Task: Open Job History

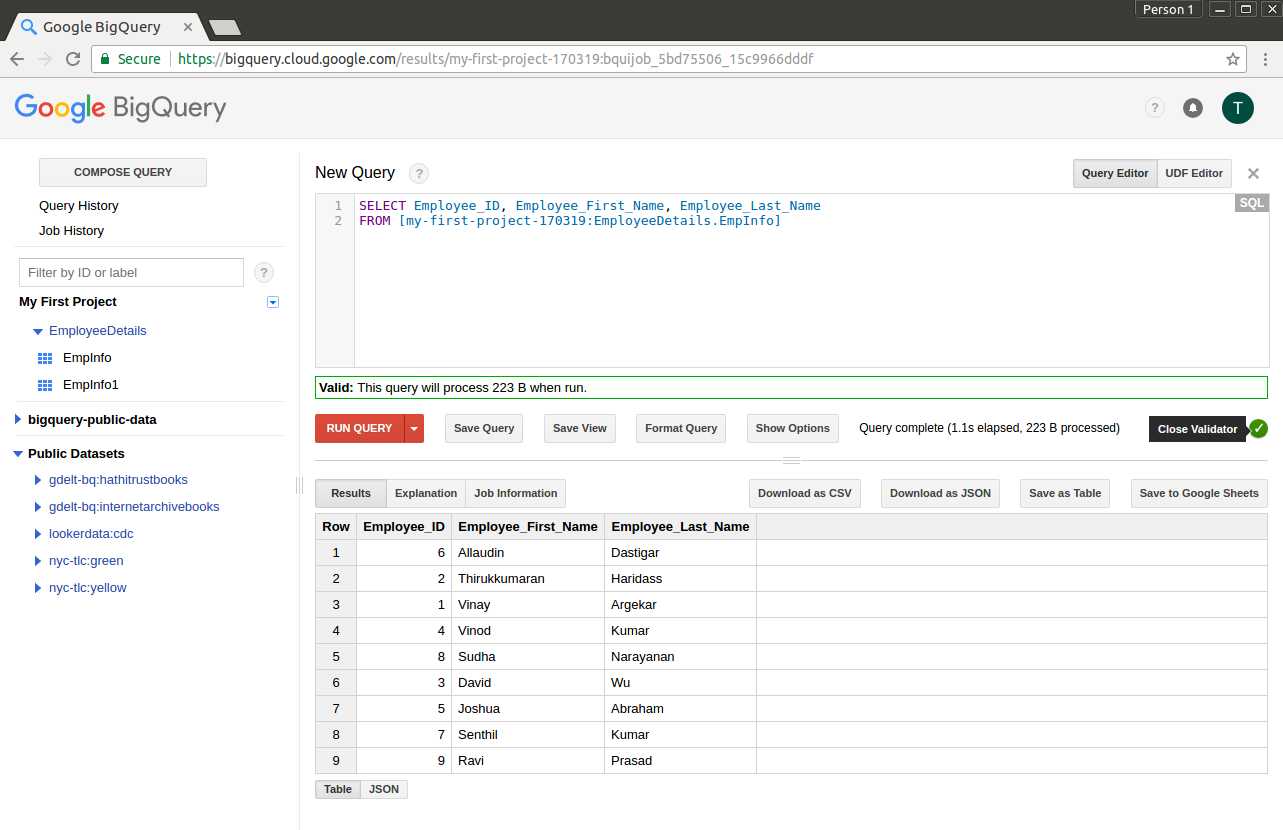Action: coord(72,231)
